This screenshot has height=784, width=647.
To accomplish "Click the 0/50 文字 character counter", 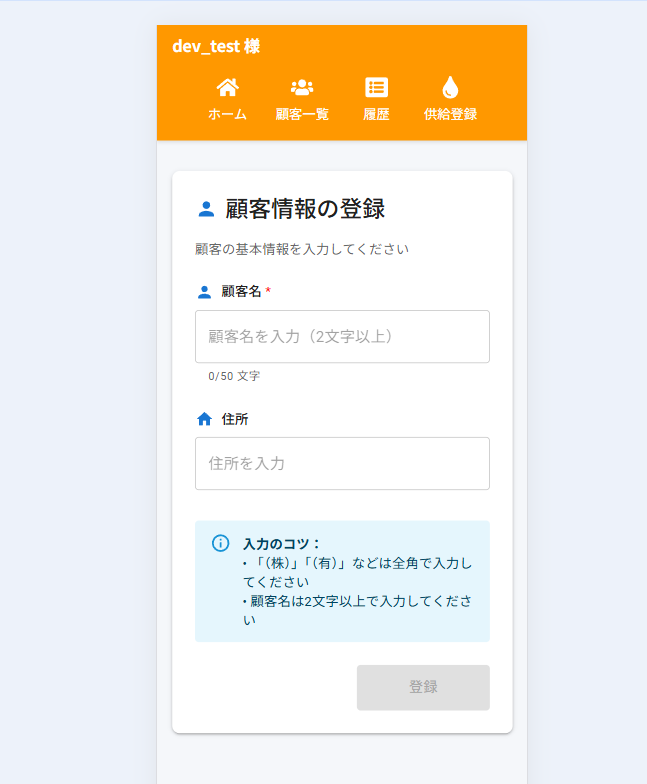I will coord(234,376).
